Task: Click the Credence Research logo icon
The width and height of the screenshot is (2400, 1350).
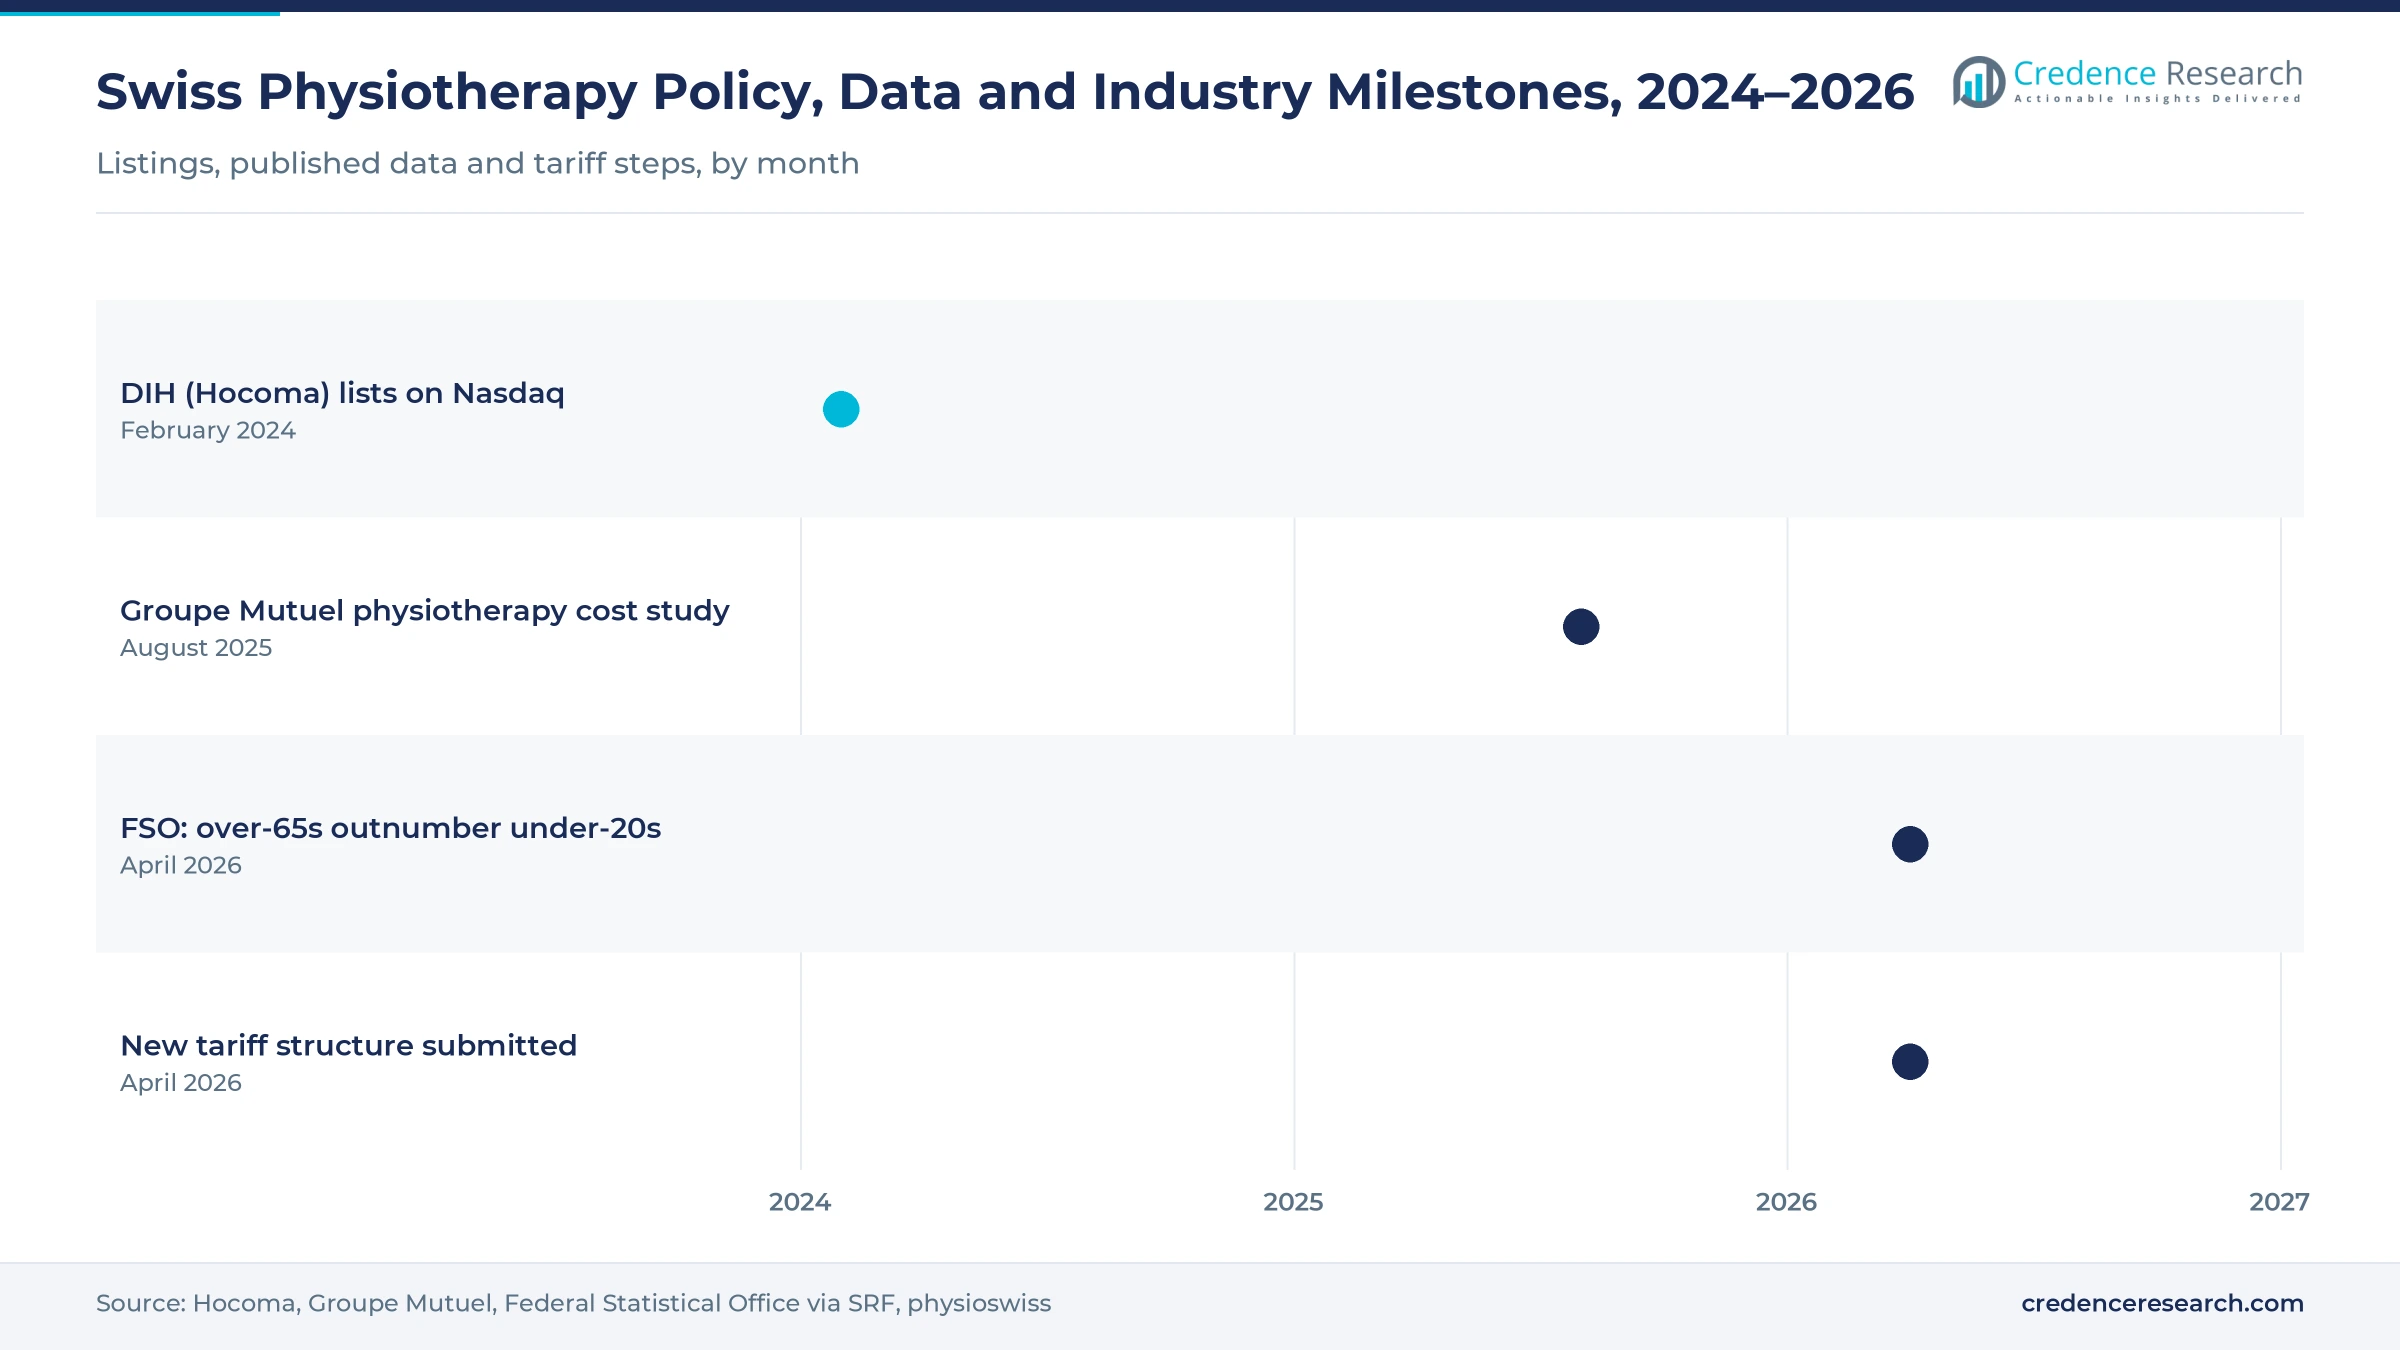Action: click(x=1979, y=82)
